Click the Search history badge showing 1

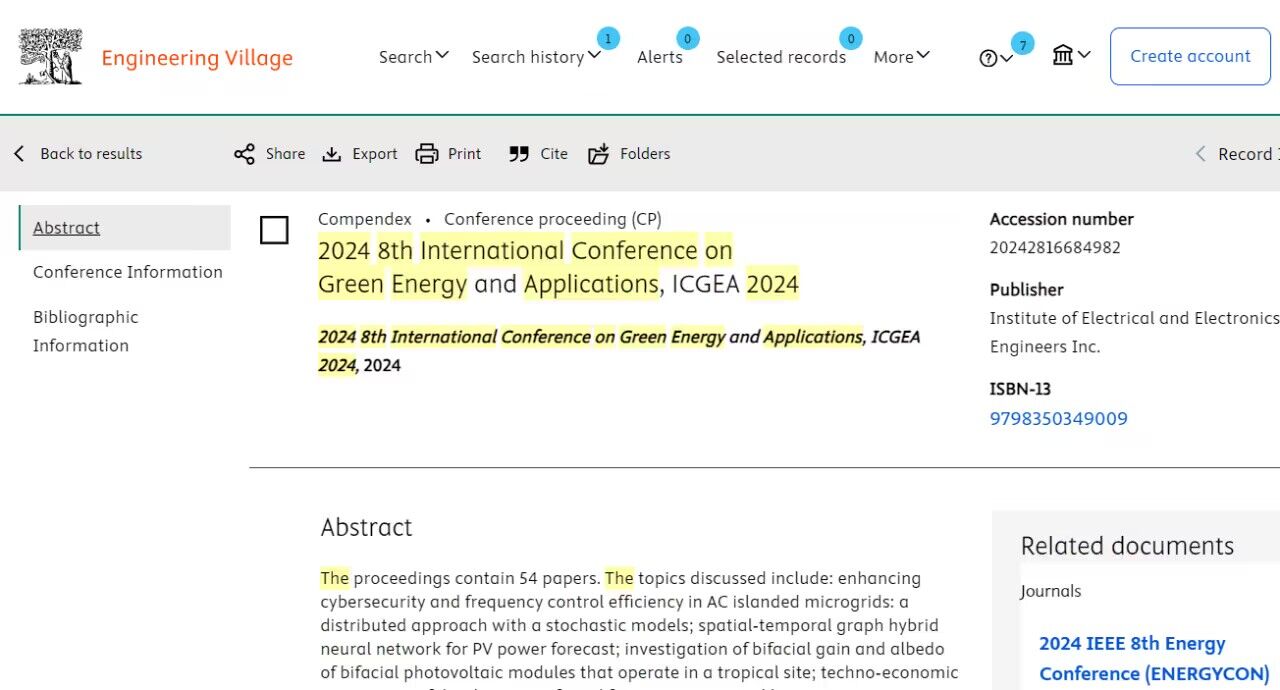click(608, 39)
